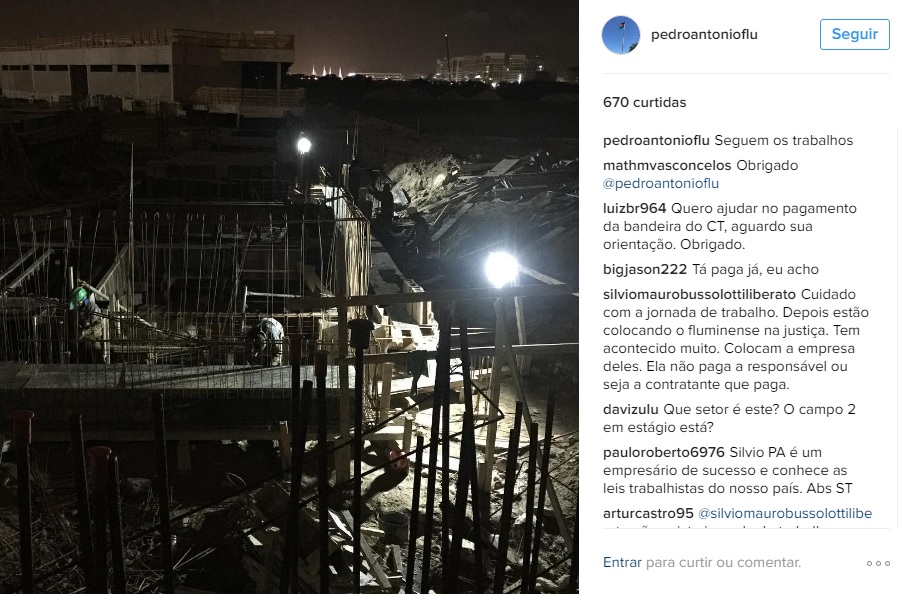Image resolution: width=898 pixels, height=594 pixels.
Task: Open silviomaurobussolottiliberato commenter profile
Action: [699, 294]
